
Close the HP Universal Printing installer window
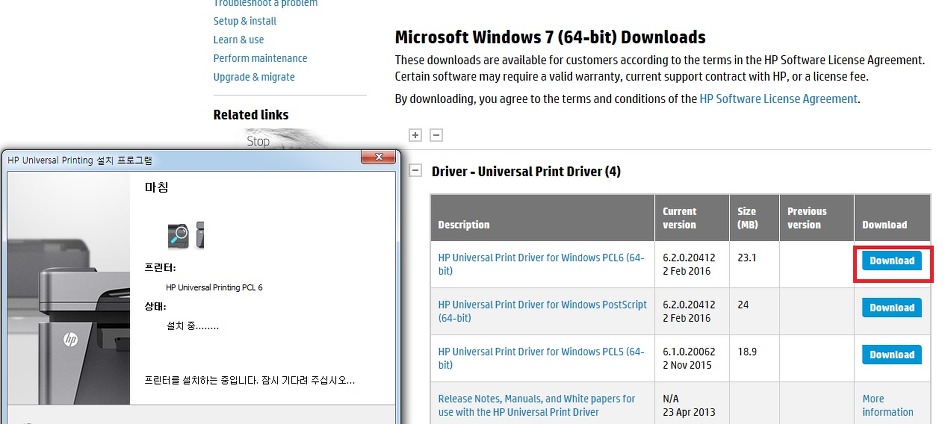(x=378, y=158)
